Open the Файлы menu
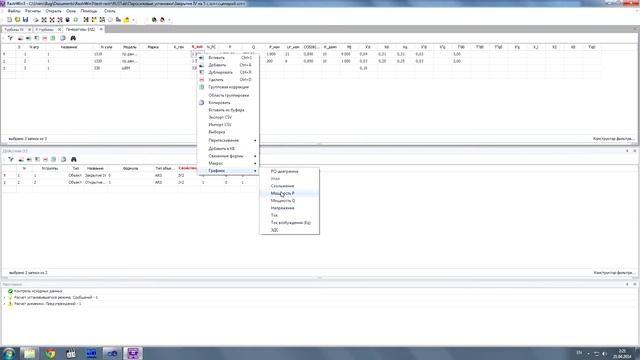Screen dimensions: 640x360 click(x=14, y=11)
